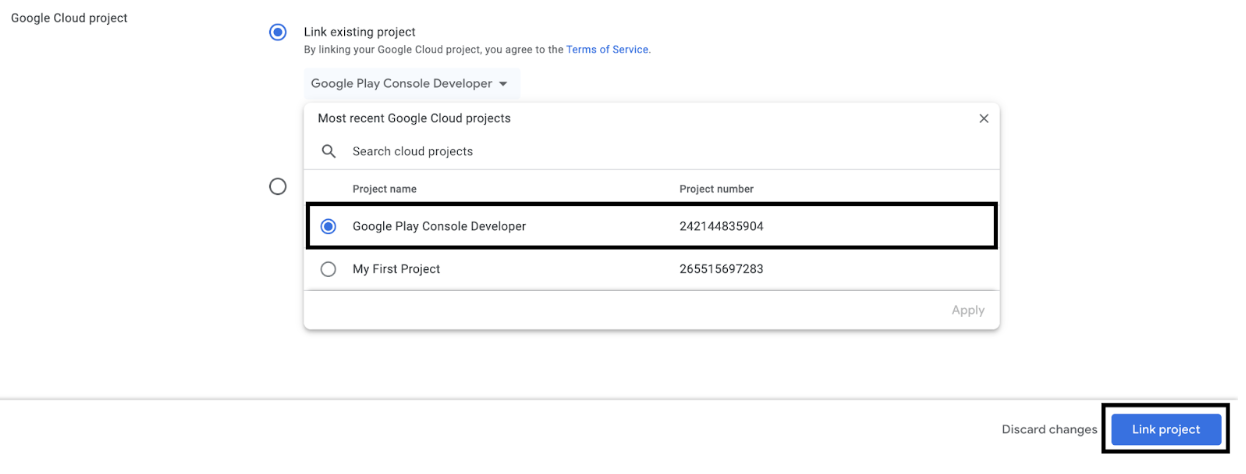1246x474 pixels.
Task: Select the Google Play Console Developer radio button
Action: (x=328, y=227)
